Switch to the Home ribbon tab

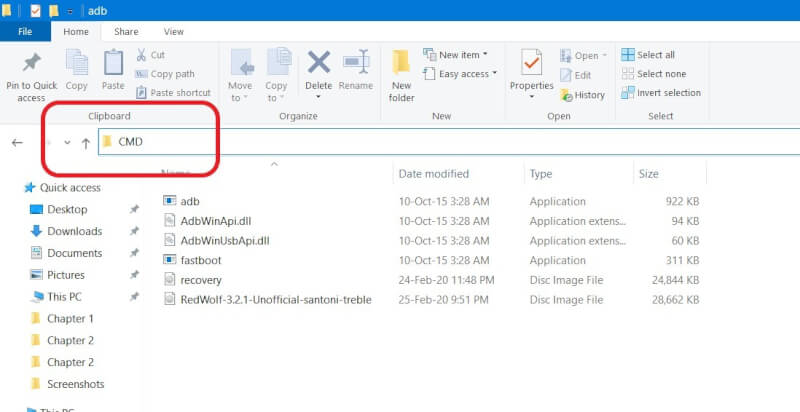coord(76,32)
